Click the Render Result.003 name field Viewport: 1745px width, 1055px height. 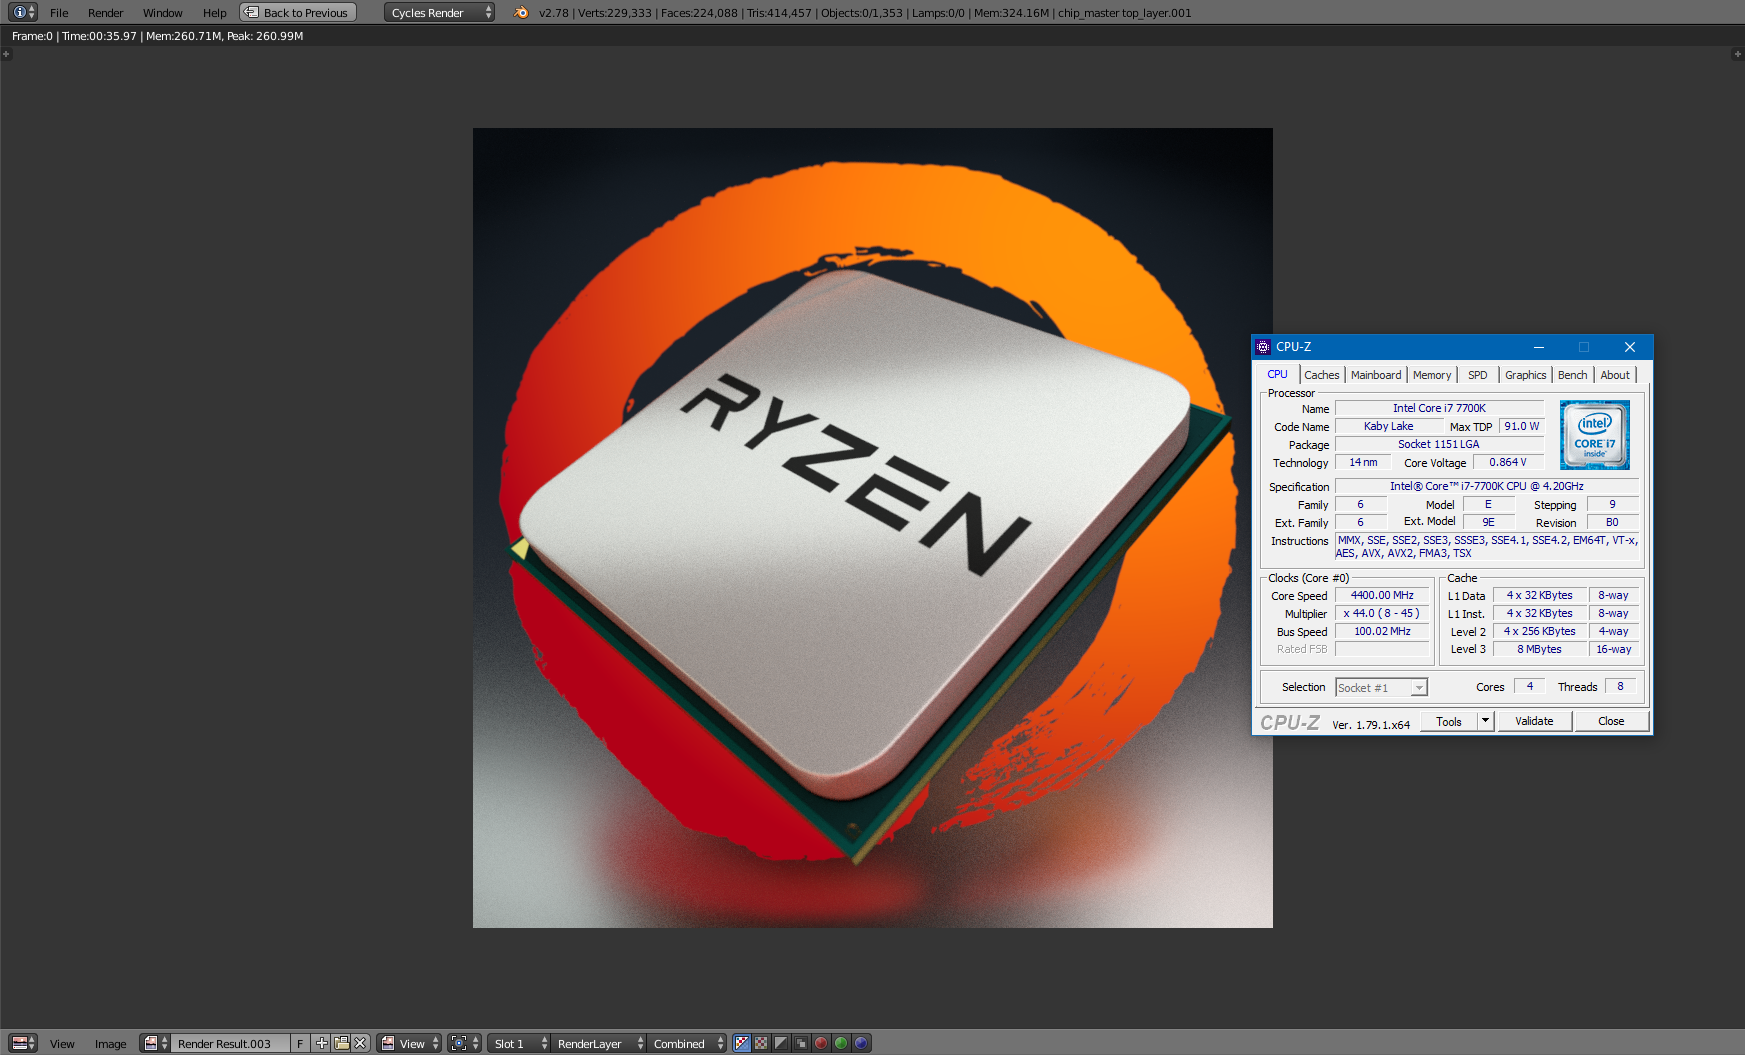point(231,1043)
